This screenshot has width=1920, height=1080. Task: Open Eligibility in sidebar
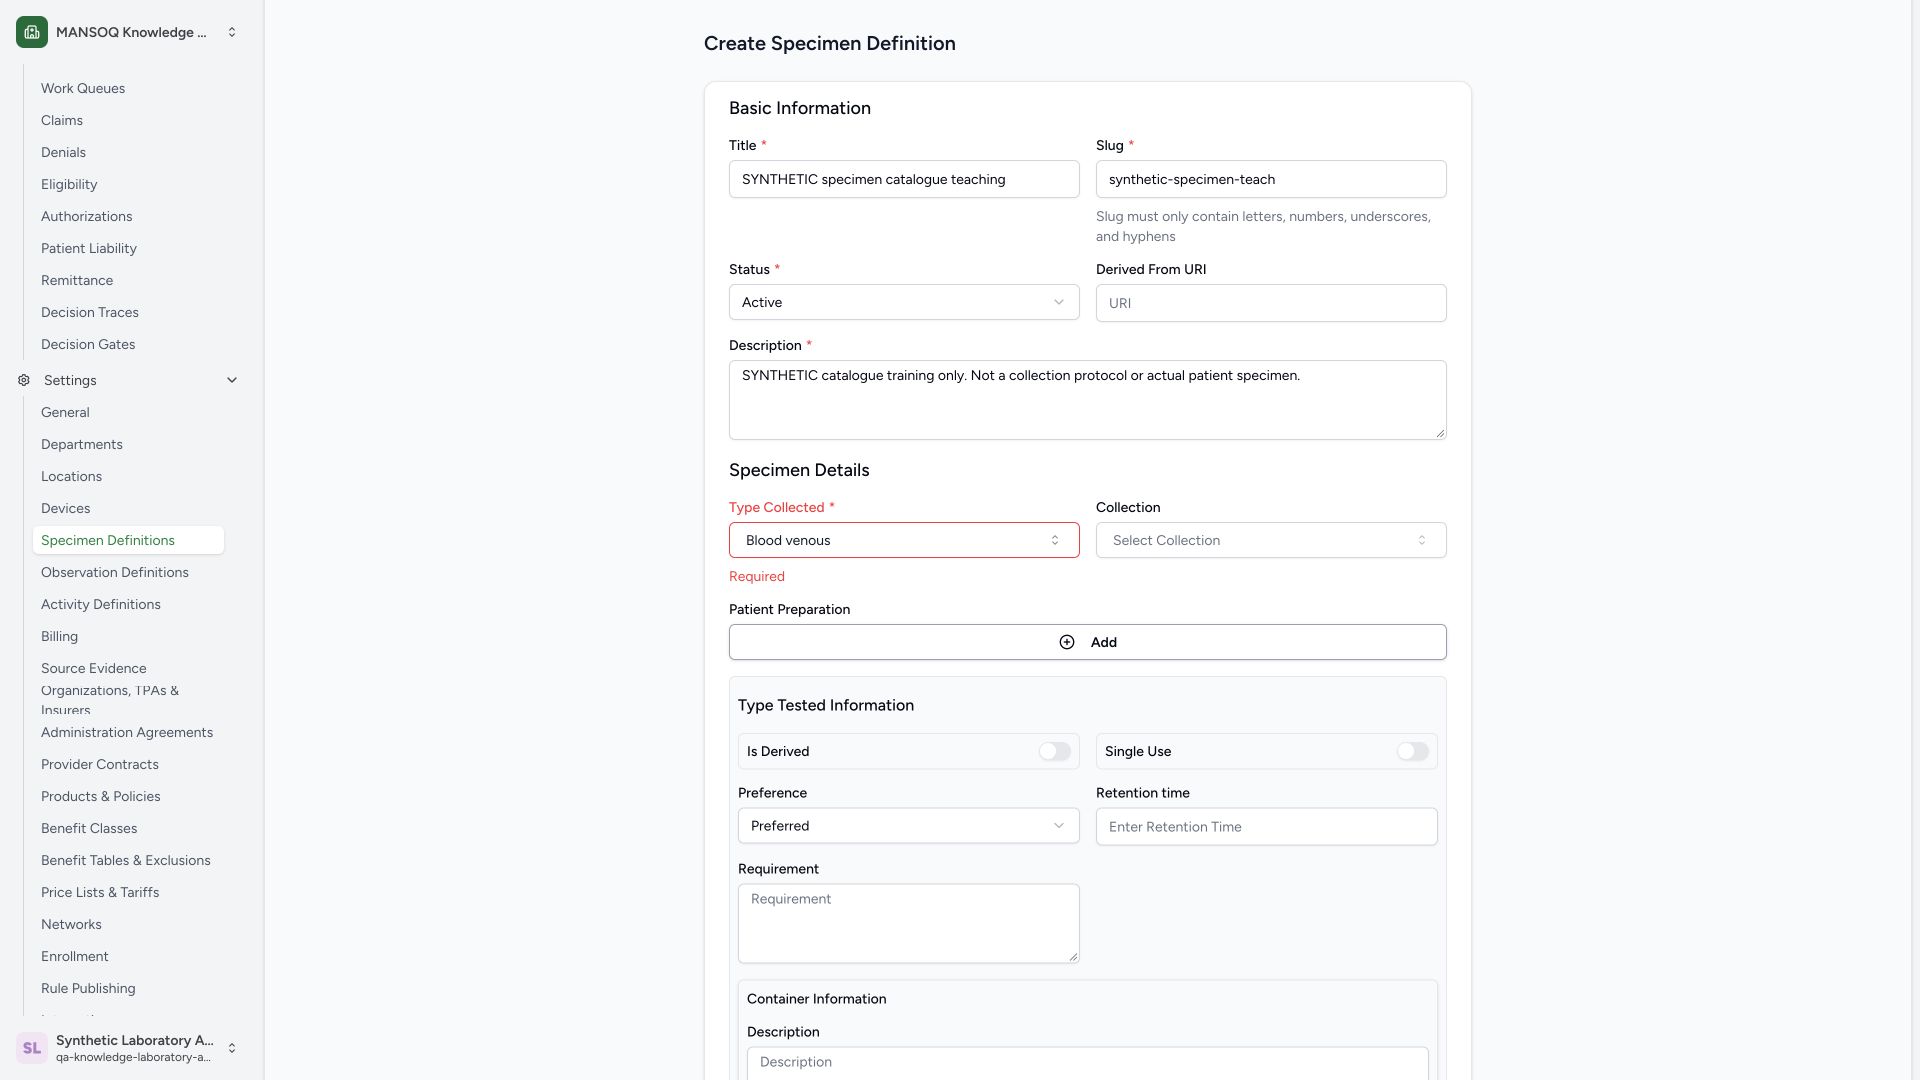click(x=69, y=184)
